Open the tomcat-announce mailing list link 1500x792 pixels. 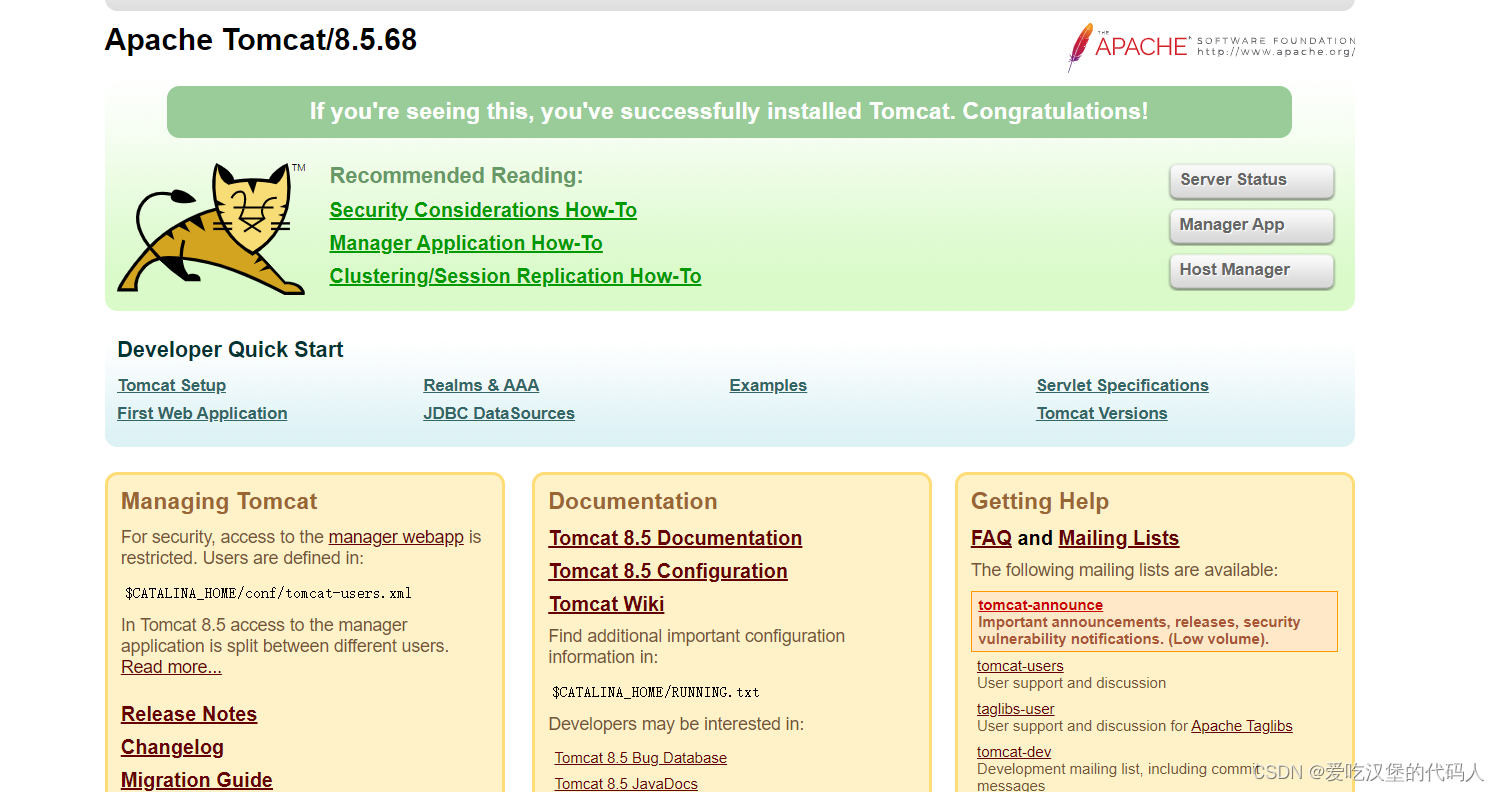point(1040,605)
